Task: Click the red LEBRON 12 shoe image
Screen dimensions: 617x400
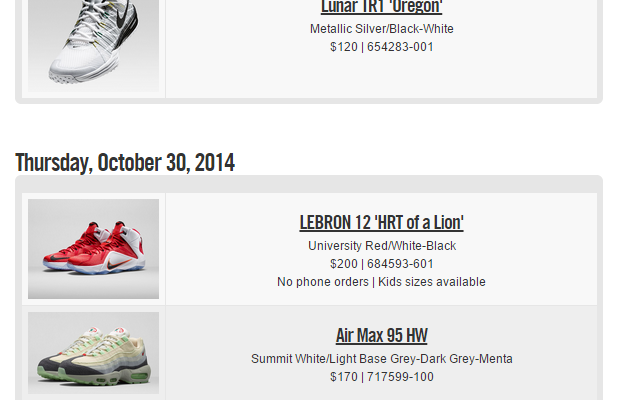Action: [93, 248]
